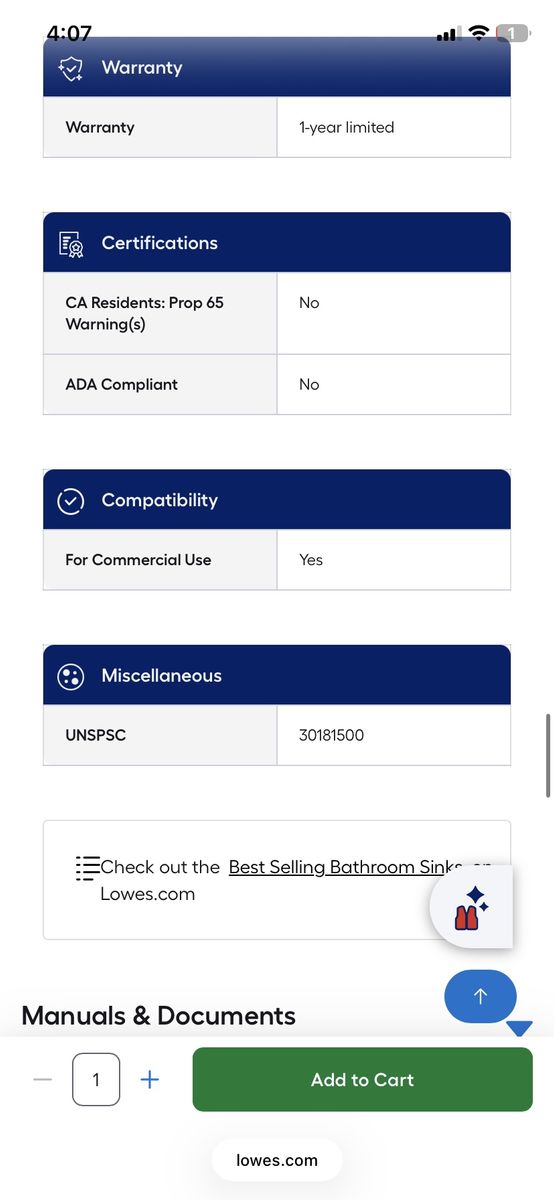Collapse the Certifications section header
This screenshot has width=554, height=1200.
click(277, 243)
